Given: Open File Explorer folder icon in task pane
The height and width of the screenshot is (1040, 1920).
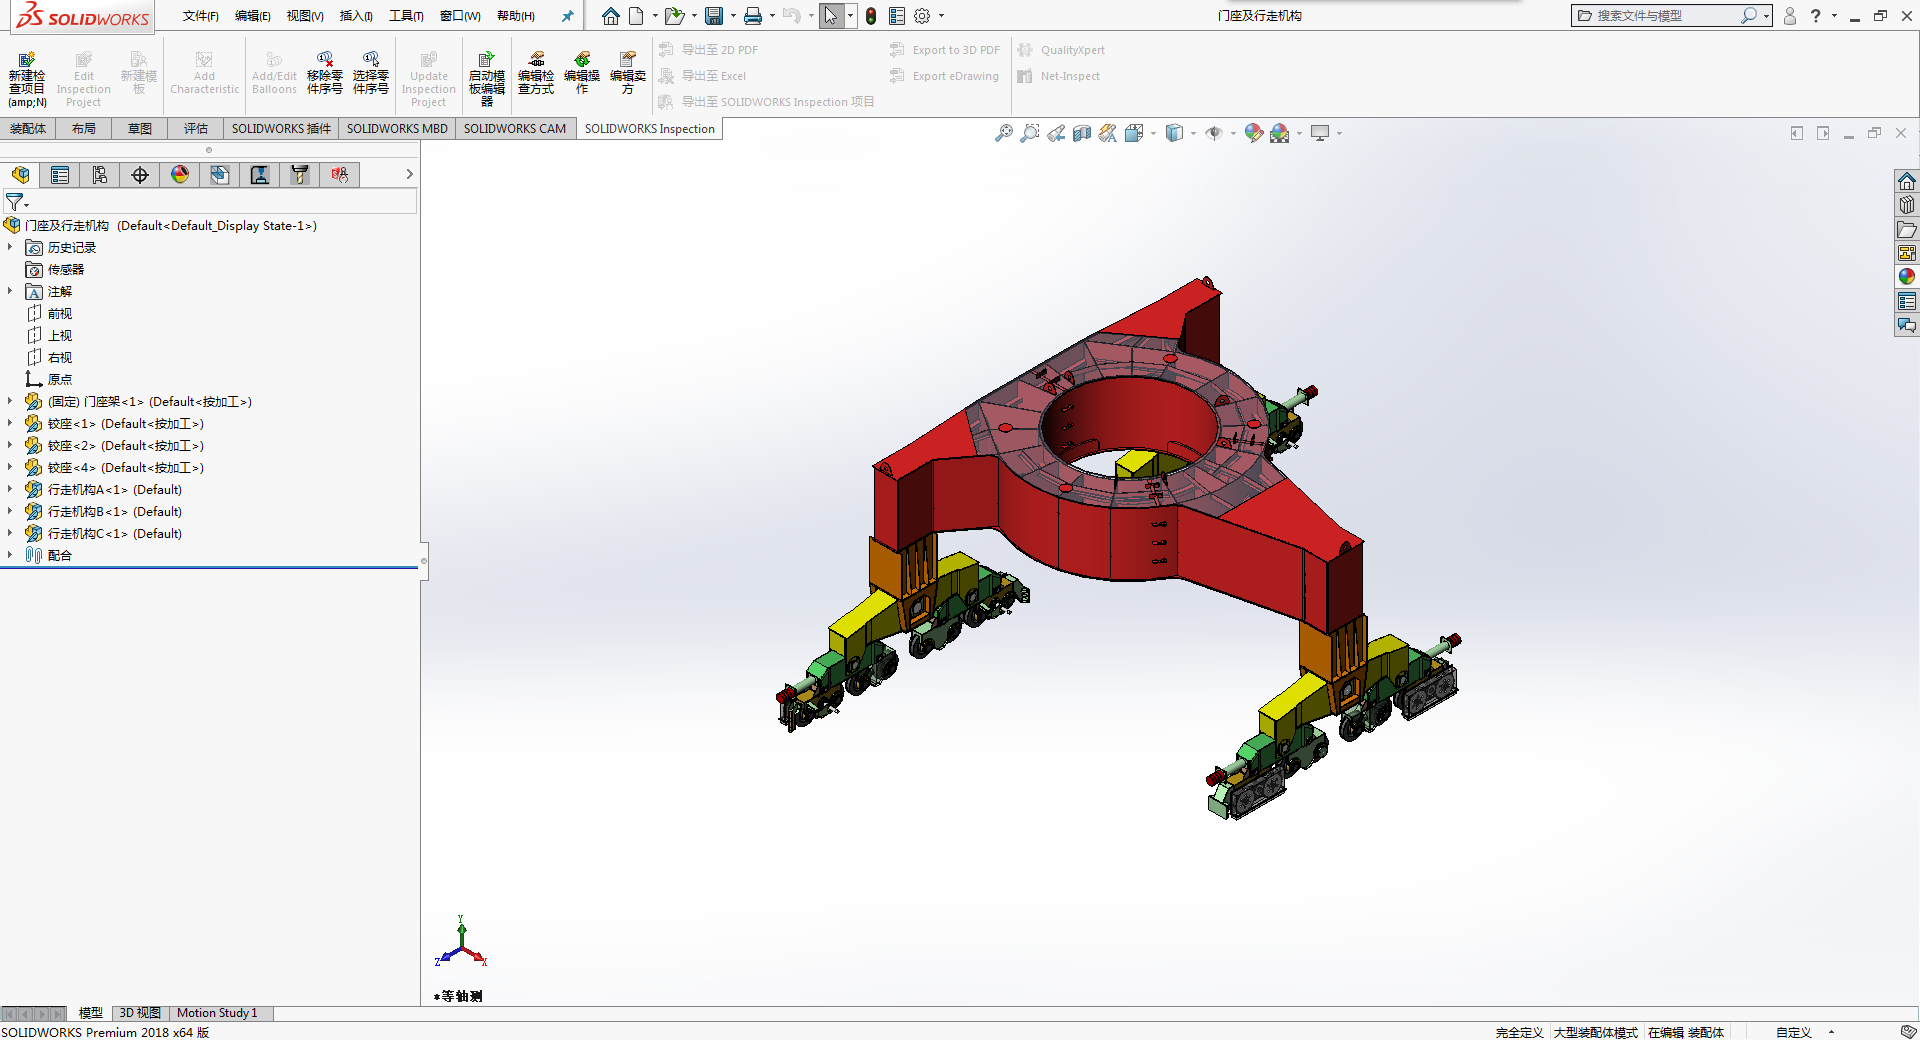Looking at the screenshot, I should (x=1907, y=229).
